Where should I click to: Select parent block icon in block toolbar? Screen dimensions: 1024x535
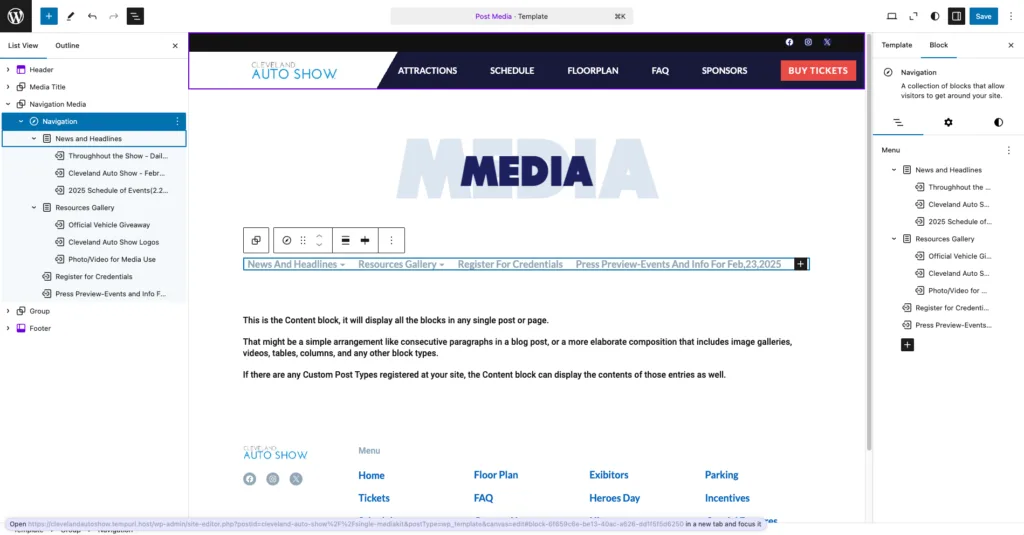tap(256, 240)
